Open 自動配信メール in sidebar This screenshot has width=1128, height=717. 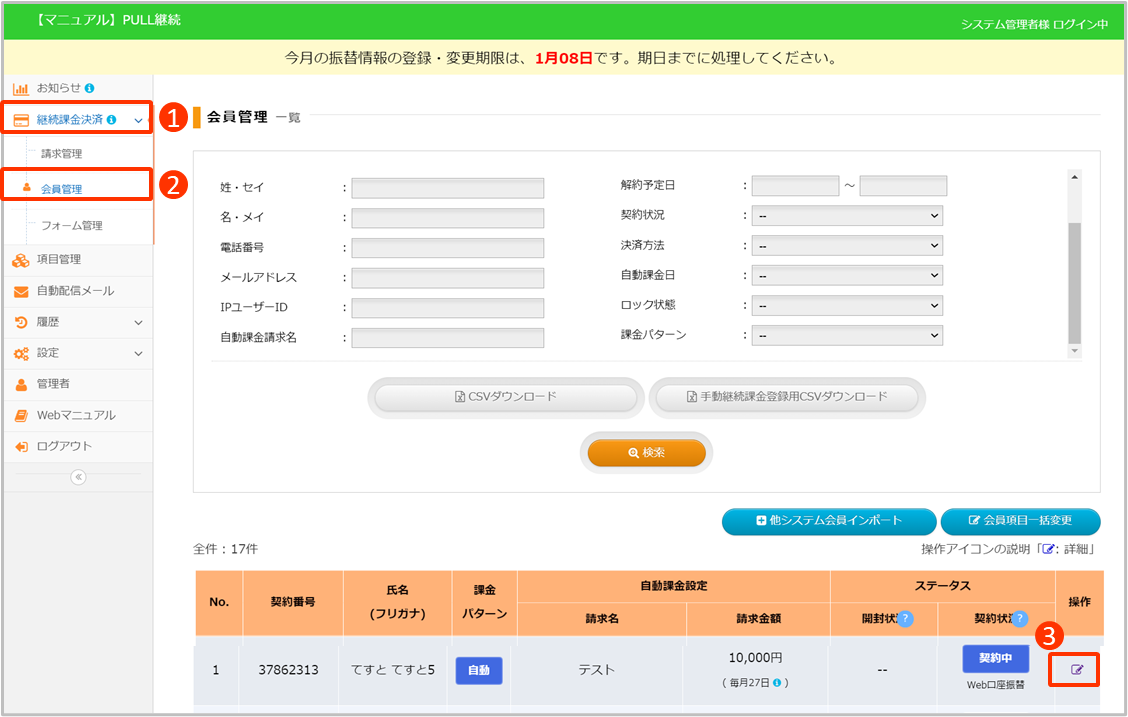pos(75,291)
